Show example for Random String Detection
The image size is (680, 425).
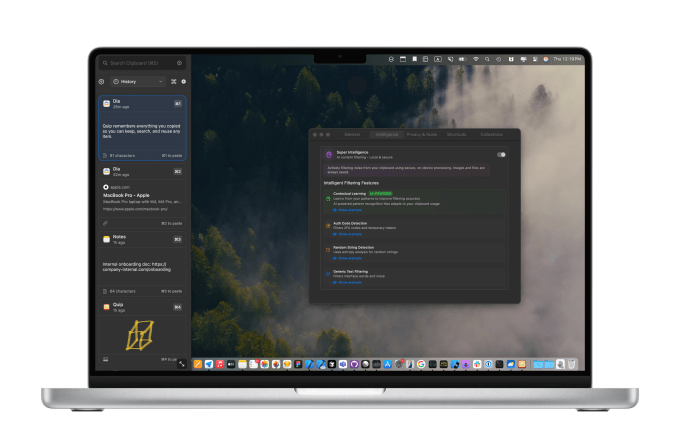(x=347, y=258)
